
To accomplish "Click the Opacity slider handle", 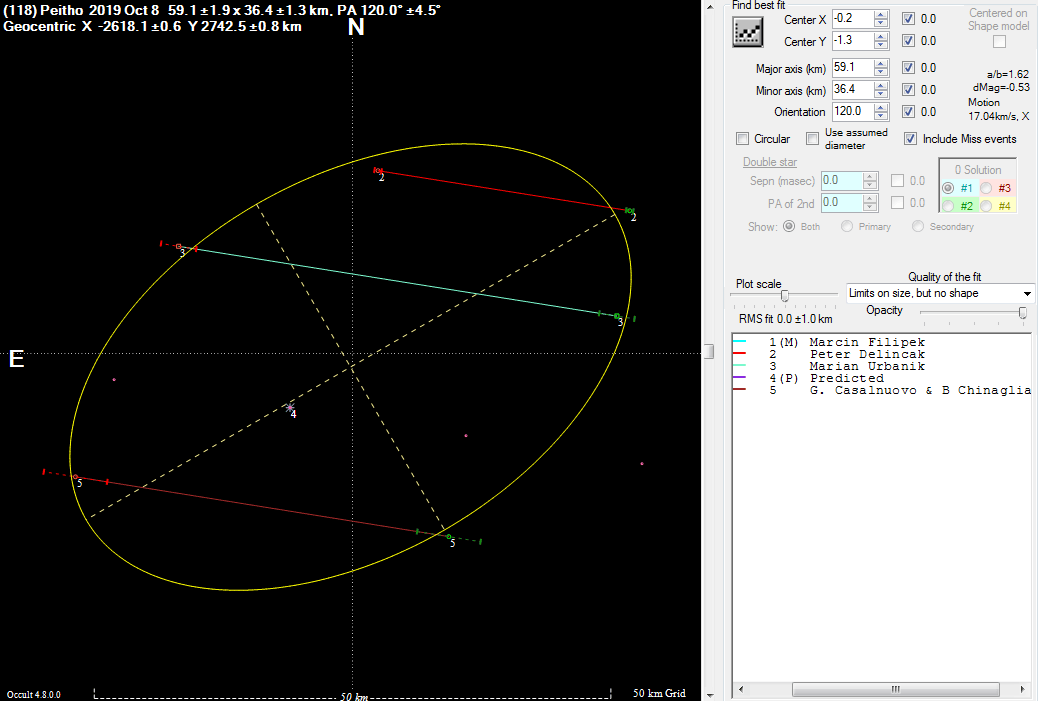I will tap(1023, 313).
